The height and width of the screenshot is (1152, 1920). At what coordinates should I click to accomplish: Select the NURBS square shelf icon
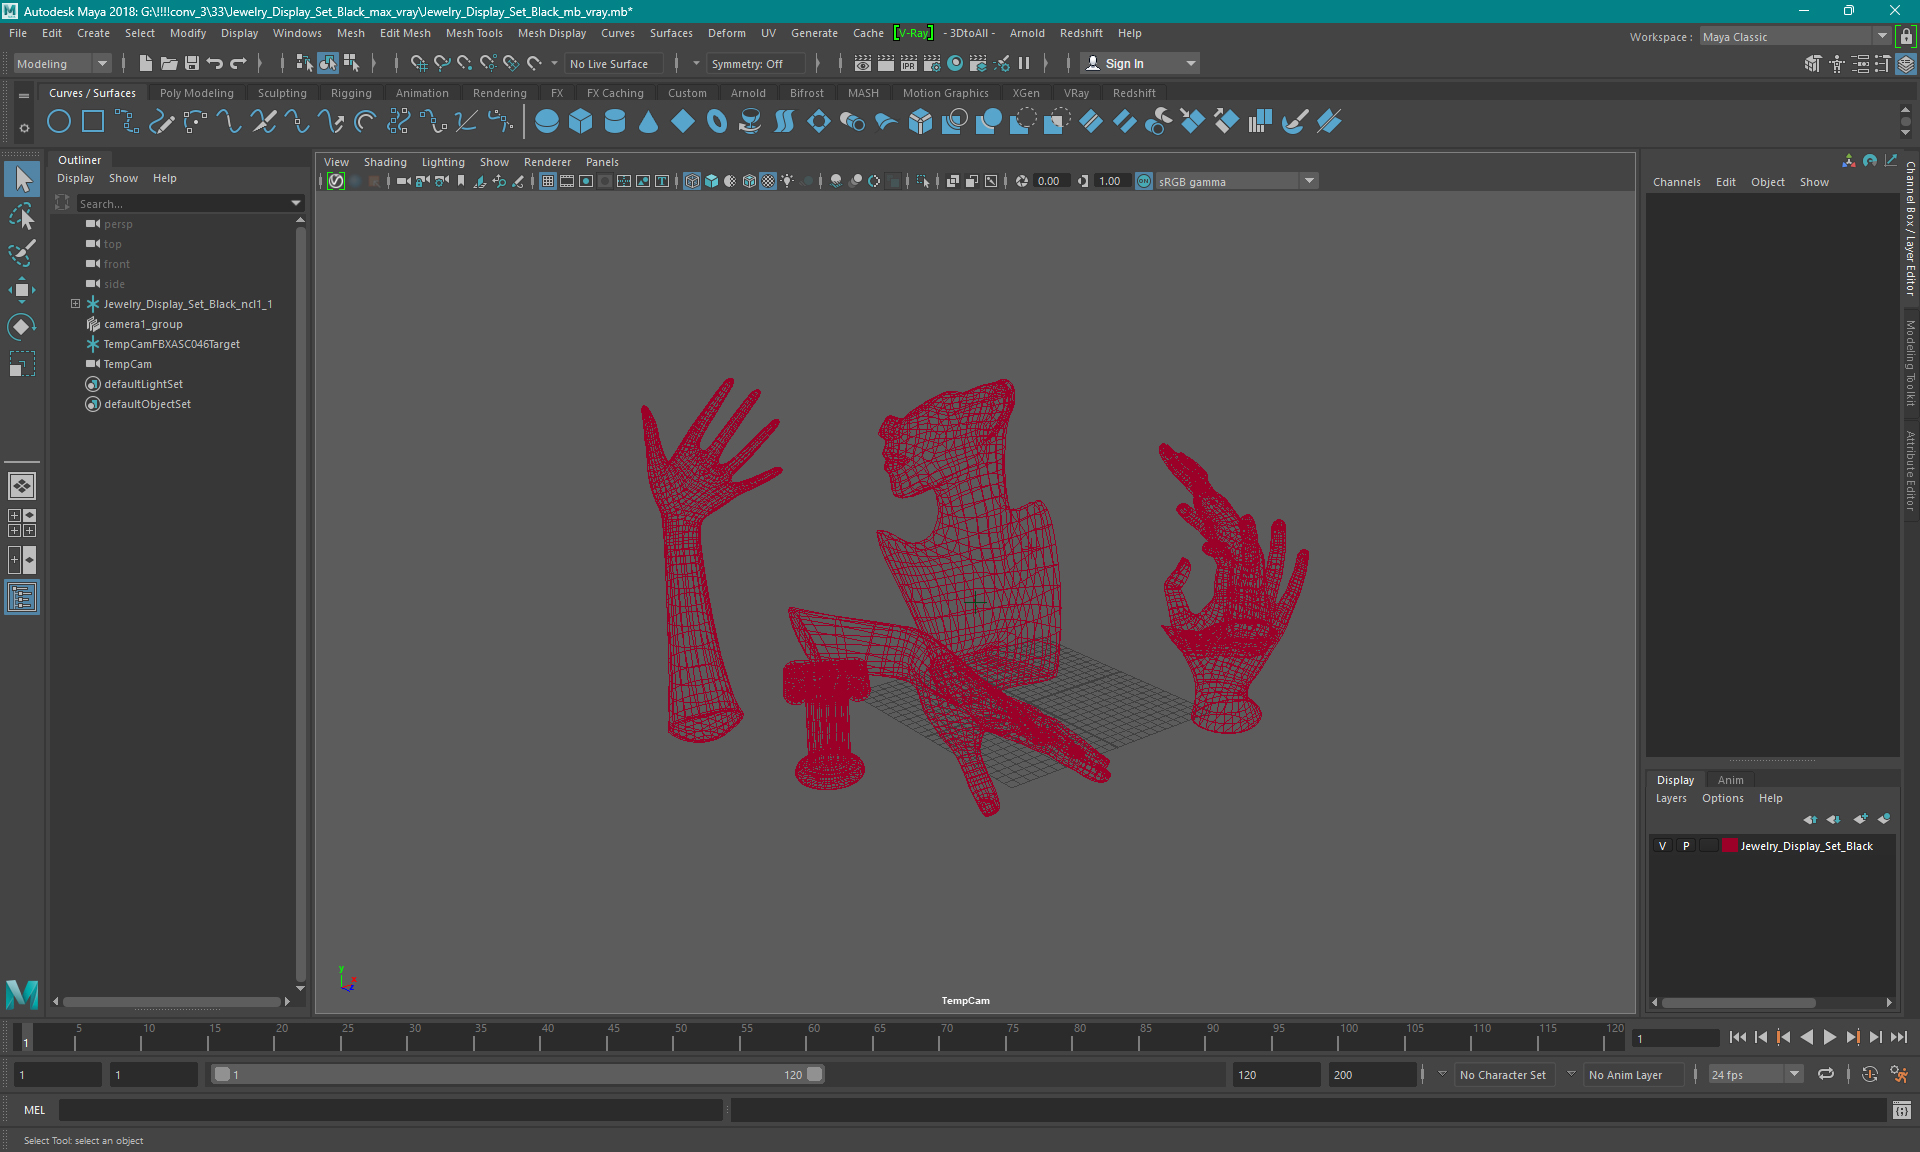[93, 122]
